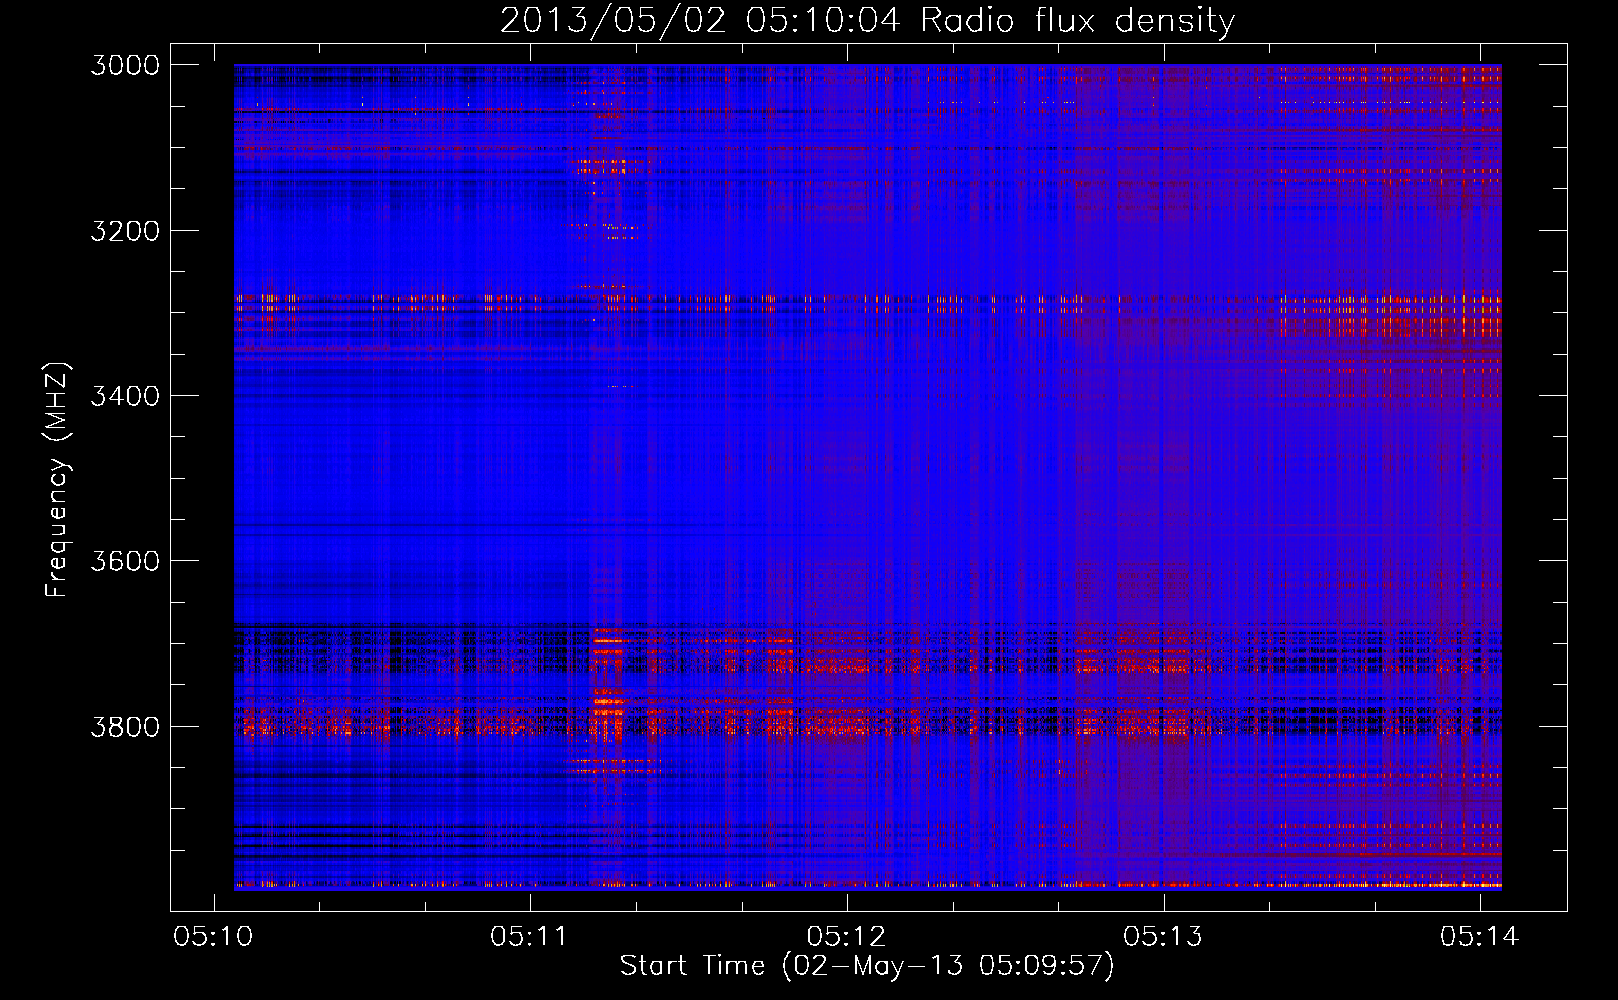Click the 05:10 time tick label

pos(213,937)
